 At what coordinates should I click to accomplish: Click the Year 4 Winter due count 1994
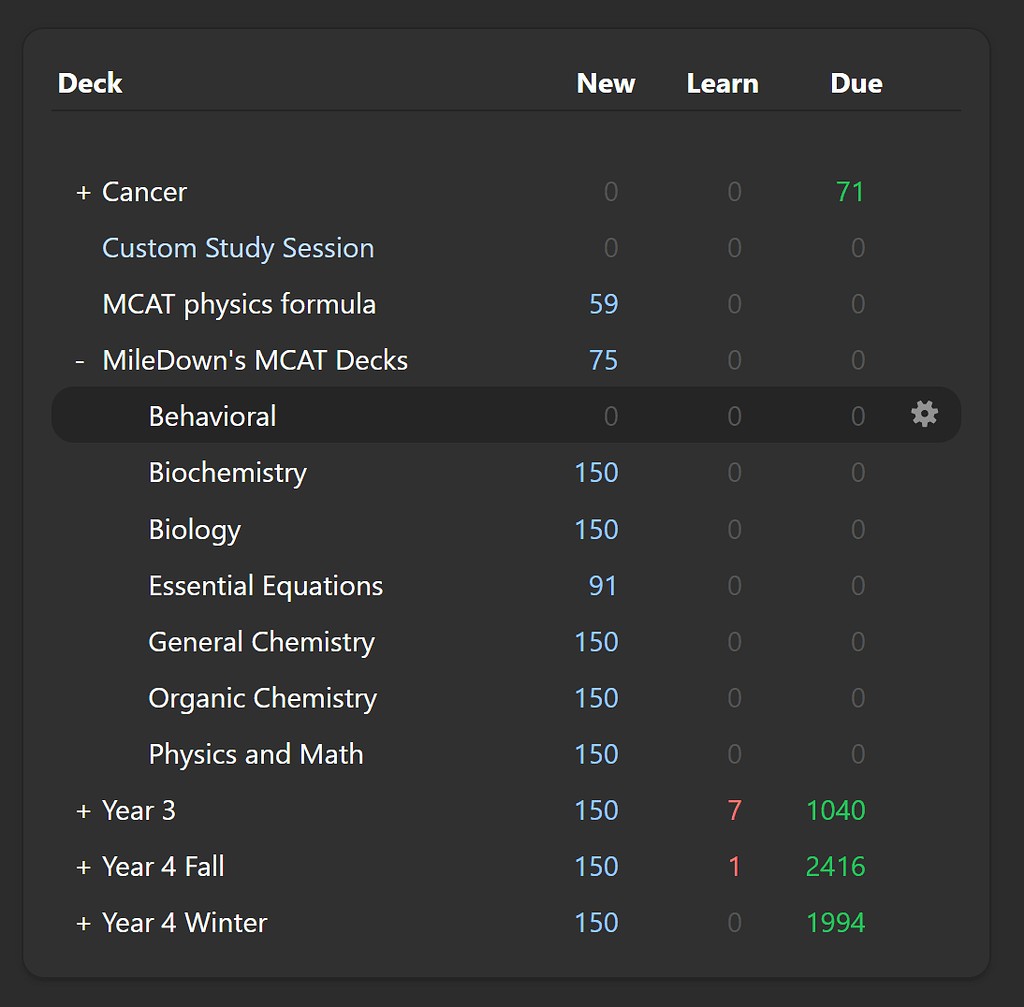pos(835,923)
